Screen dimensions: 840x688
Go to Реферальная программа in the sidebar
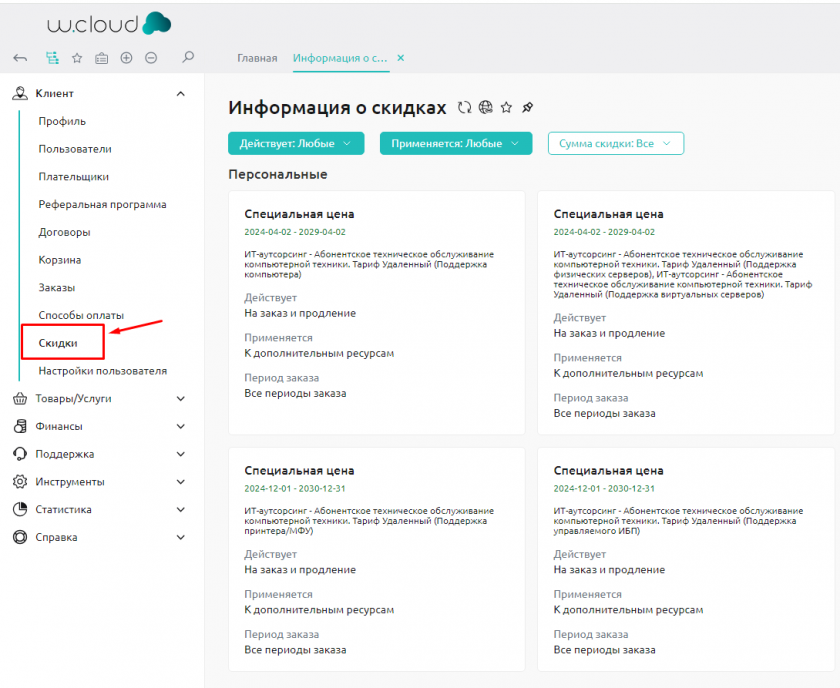(x=102, y=205)
